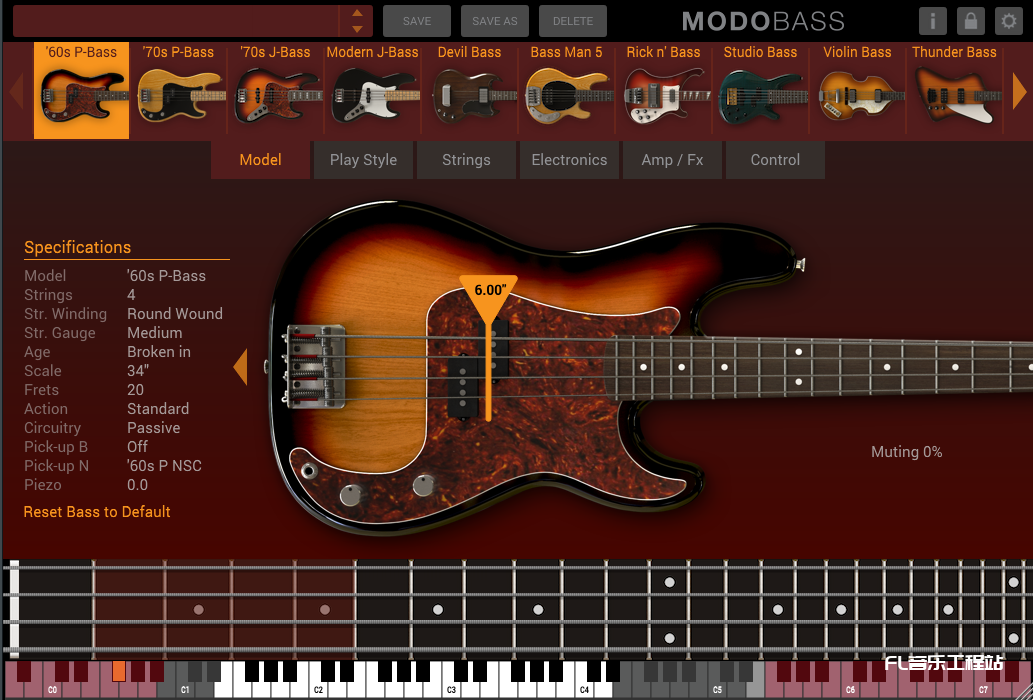The image size is (1033, 700).
Task: Pick the Rick n' Bass model
Action: 663,90
